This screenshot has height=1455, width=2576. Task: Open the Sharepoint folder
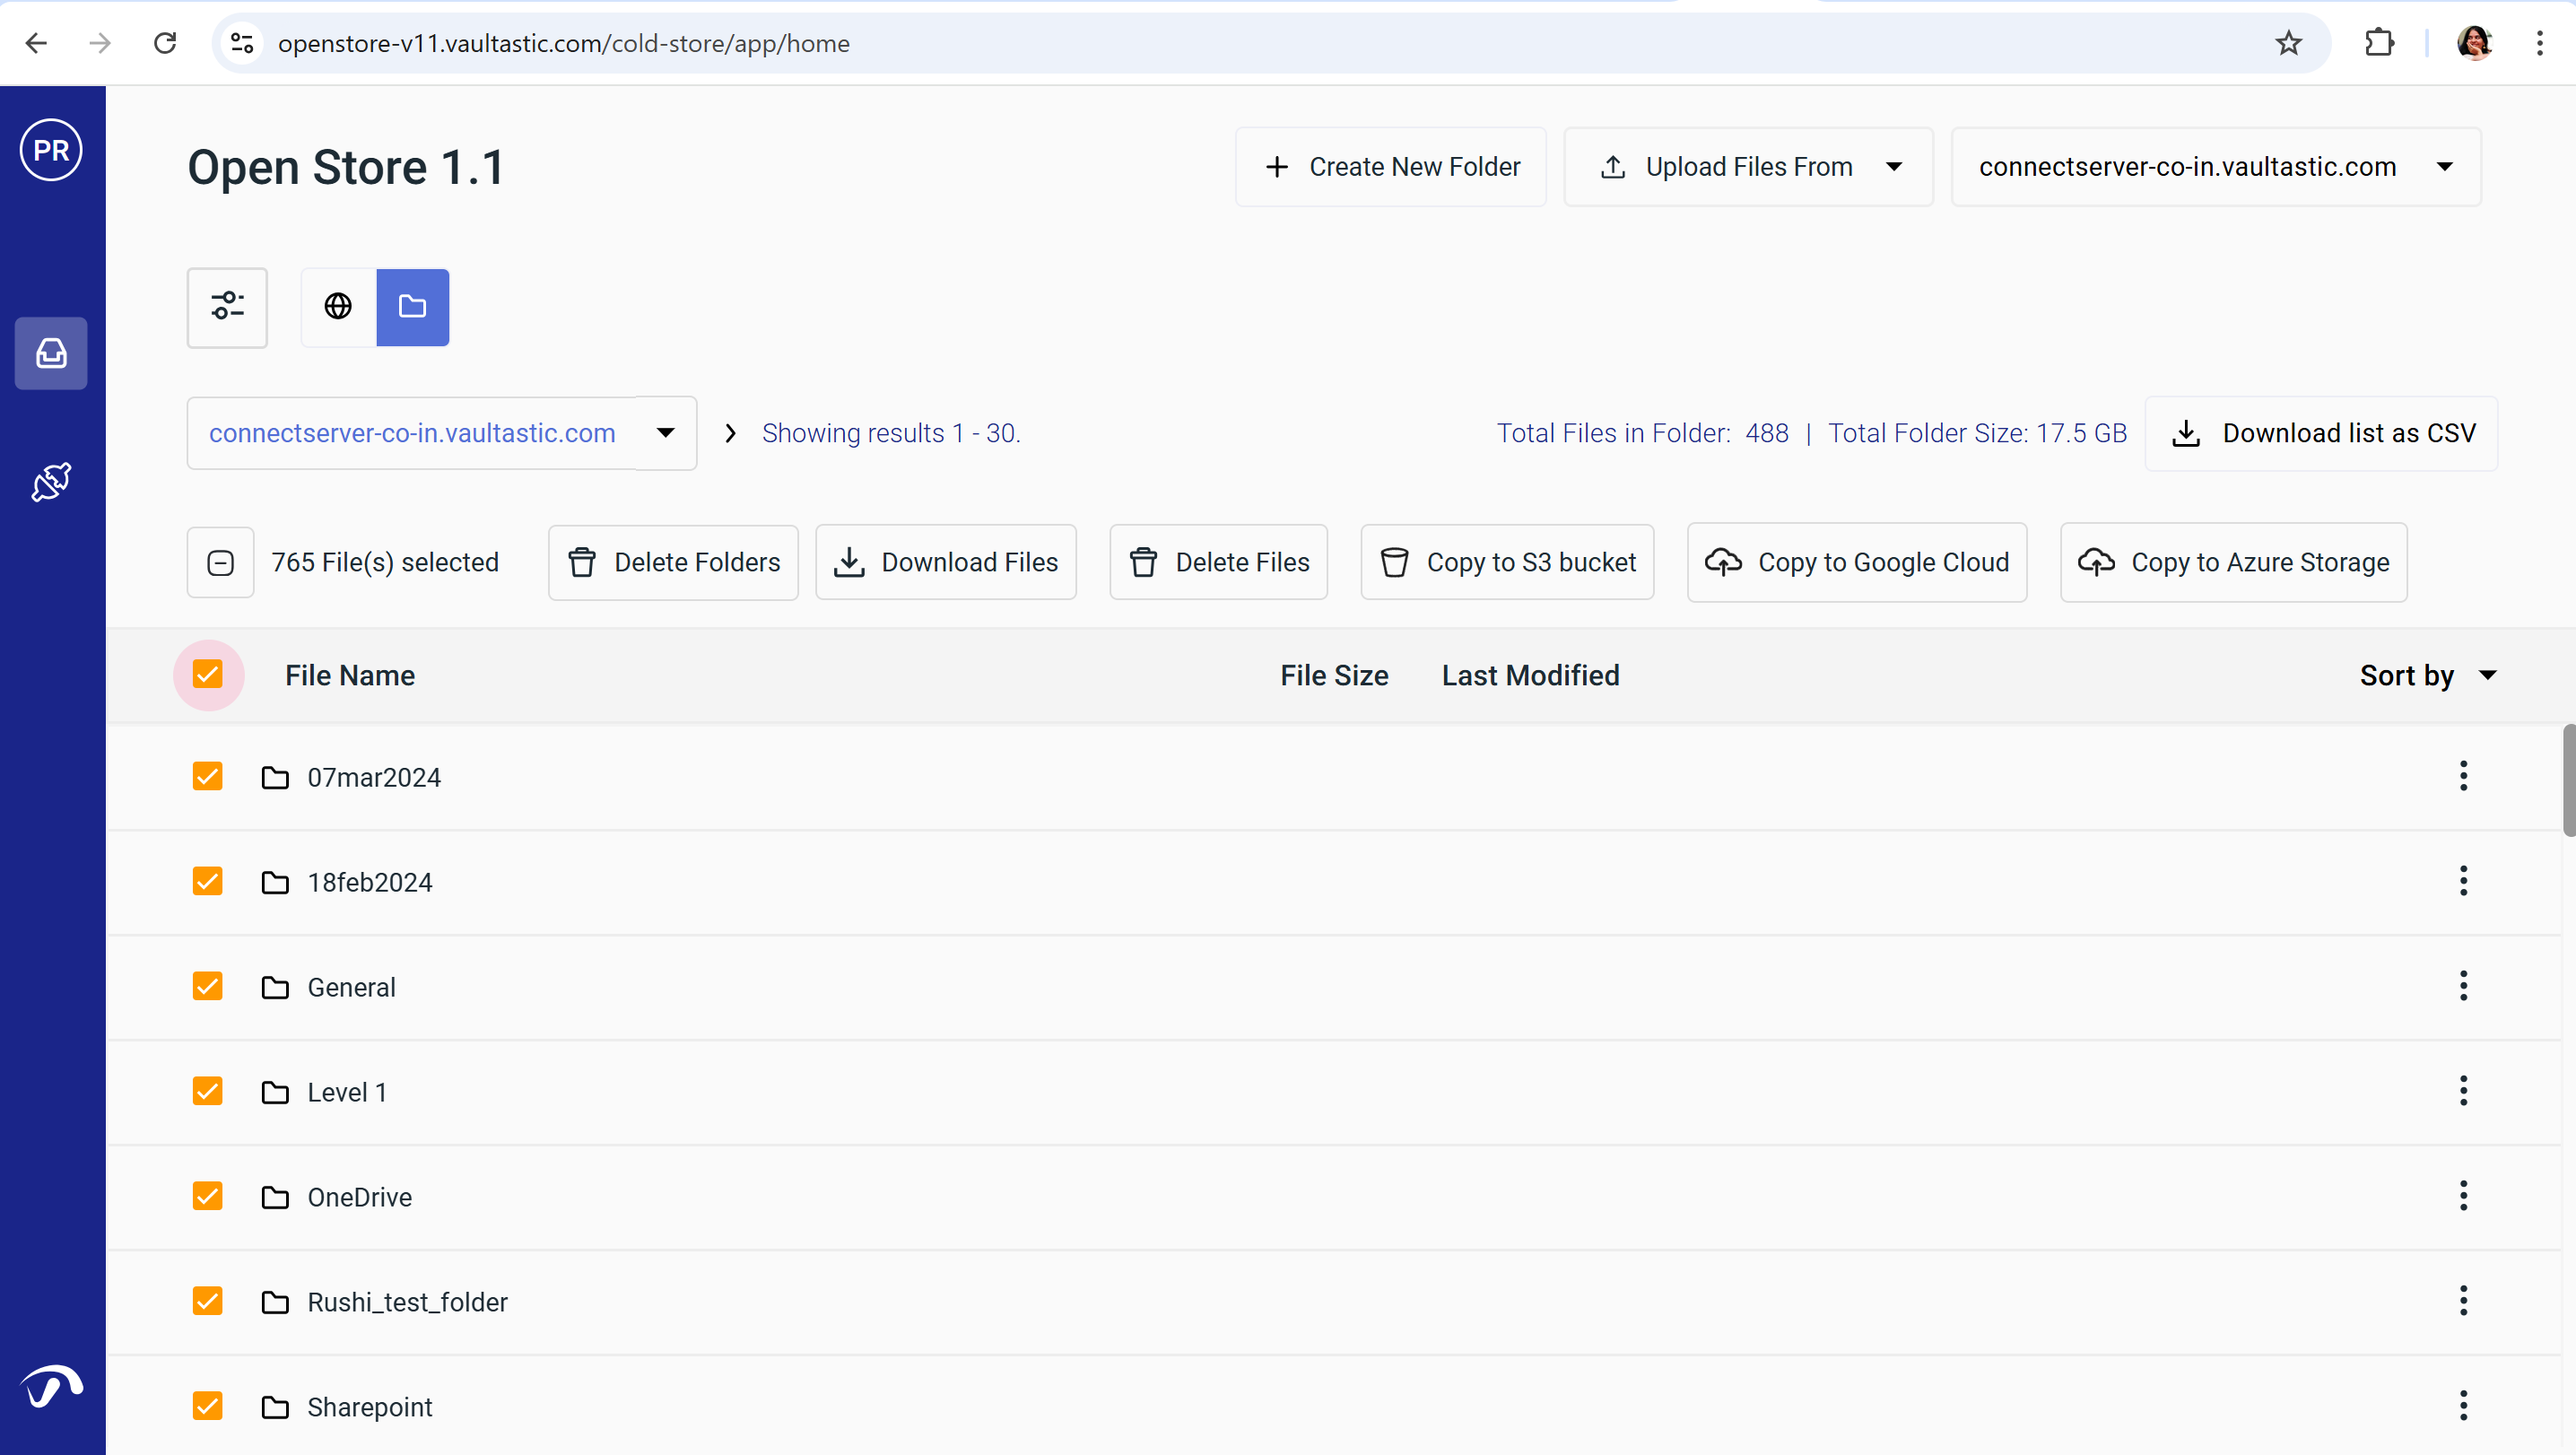pos(369,1407)
